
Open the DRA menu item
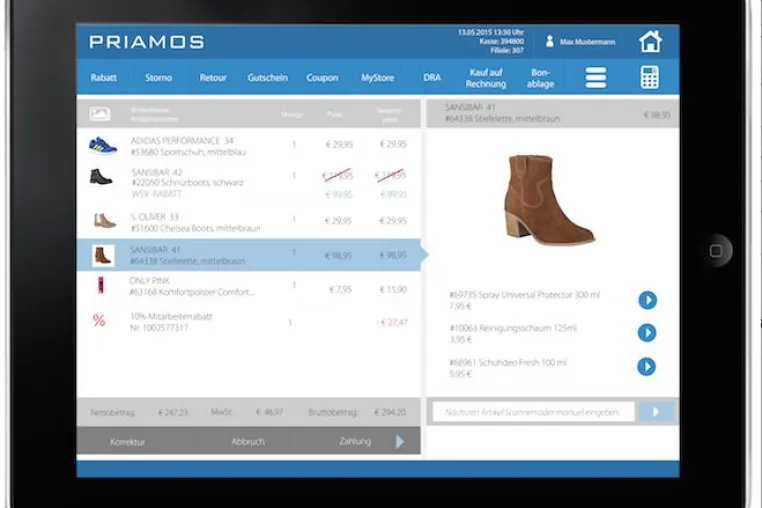tap(432, 78)
